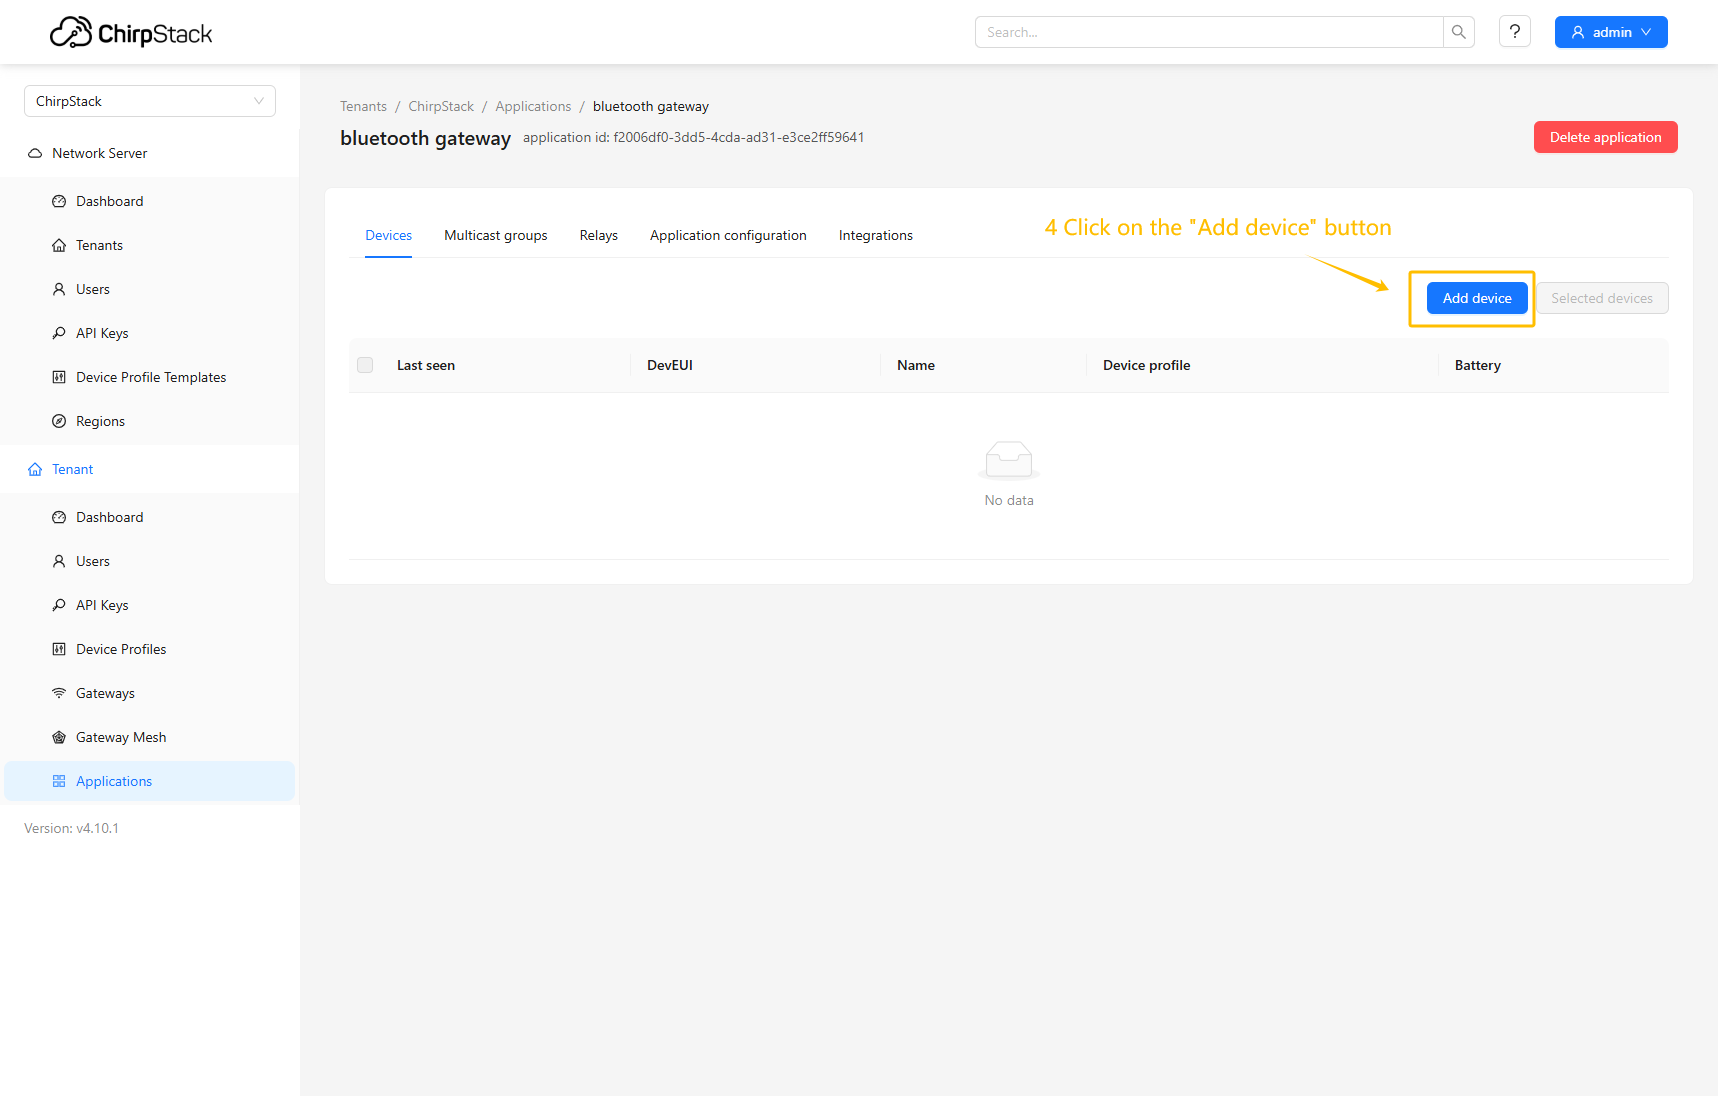The height and width of the screenshot is (1096, 1718).
Task: Switch to Integrations tab
Action: (x=875, y=235)
